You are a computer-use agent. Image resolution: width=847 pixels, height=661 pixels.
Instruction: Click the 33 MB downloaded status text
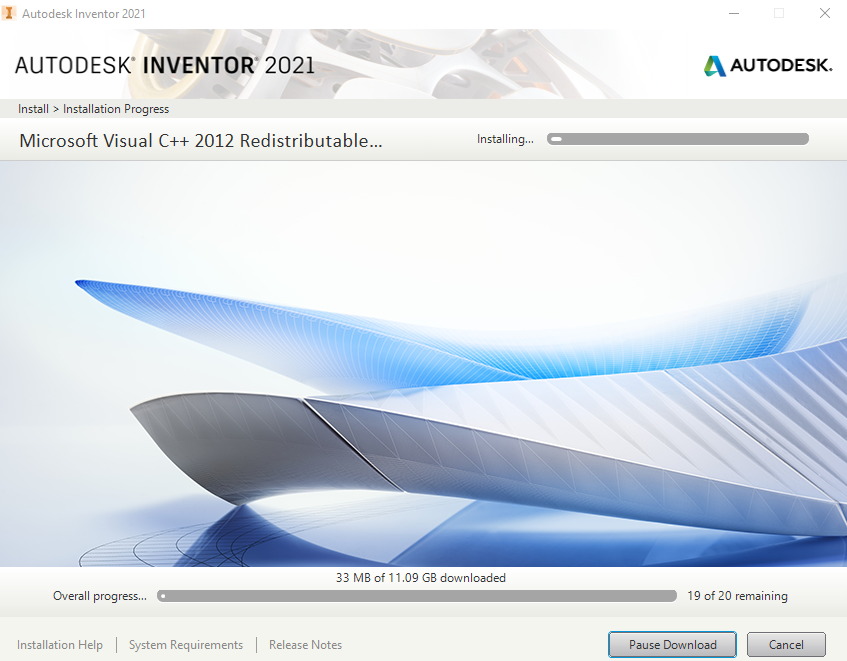click(x=420, y=577)
